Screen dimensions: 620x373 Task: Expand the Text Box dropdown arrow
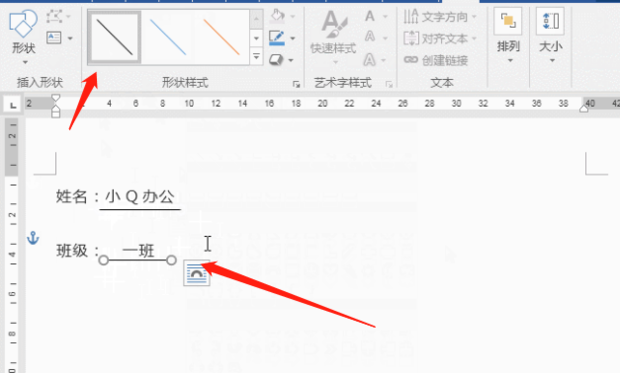[x=70, y=38]
